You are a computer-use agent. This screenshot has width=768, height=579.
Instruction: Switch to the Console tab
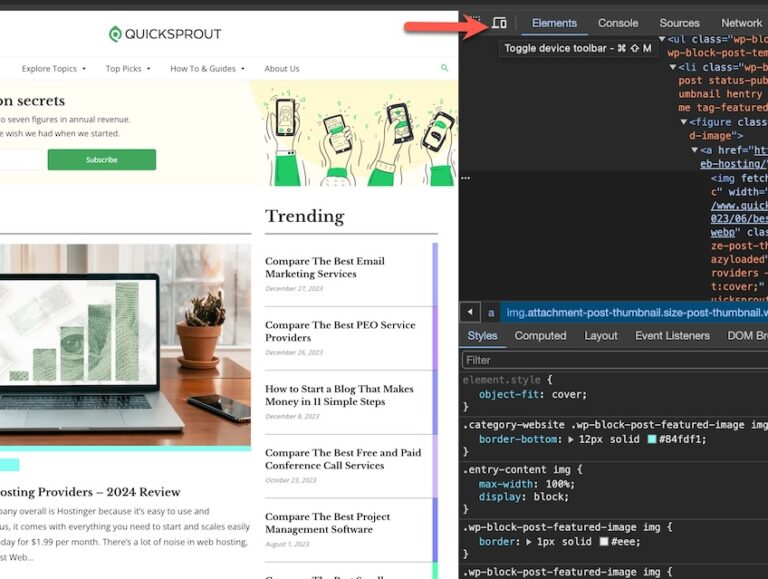click(x=617, y=23)
